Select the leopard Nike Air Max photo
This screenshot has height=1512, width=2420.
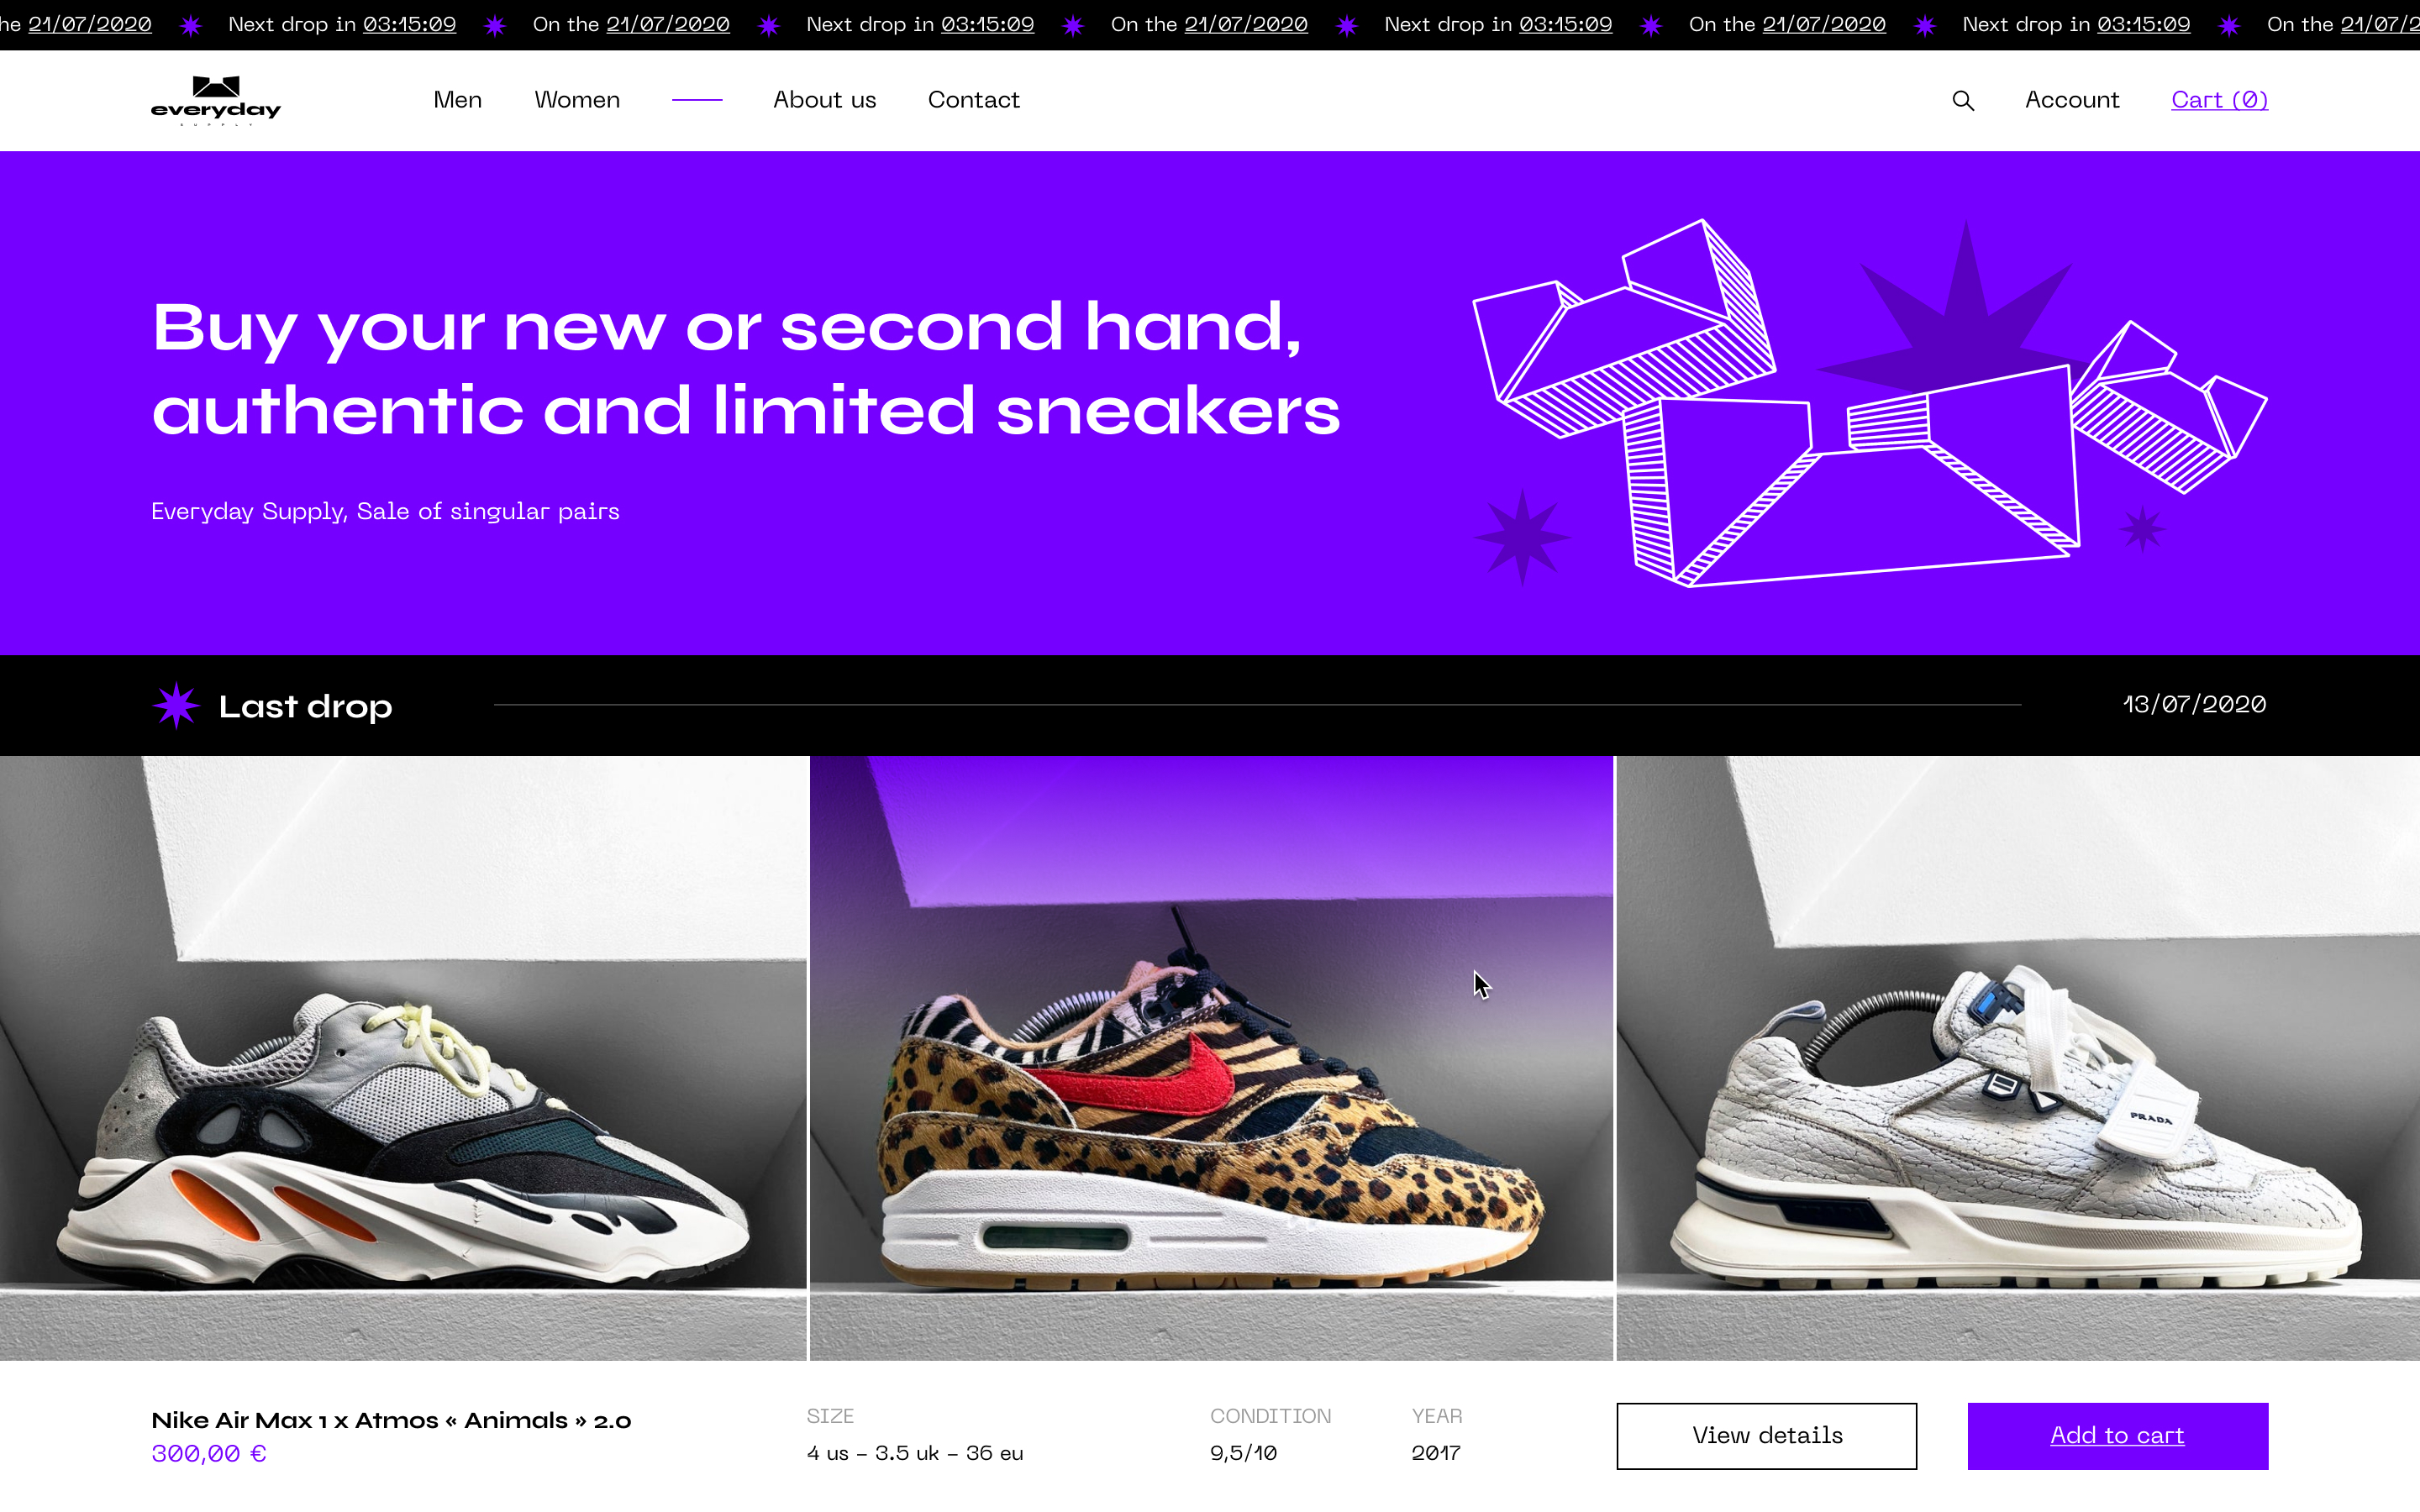1211,1058
